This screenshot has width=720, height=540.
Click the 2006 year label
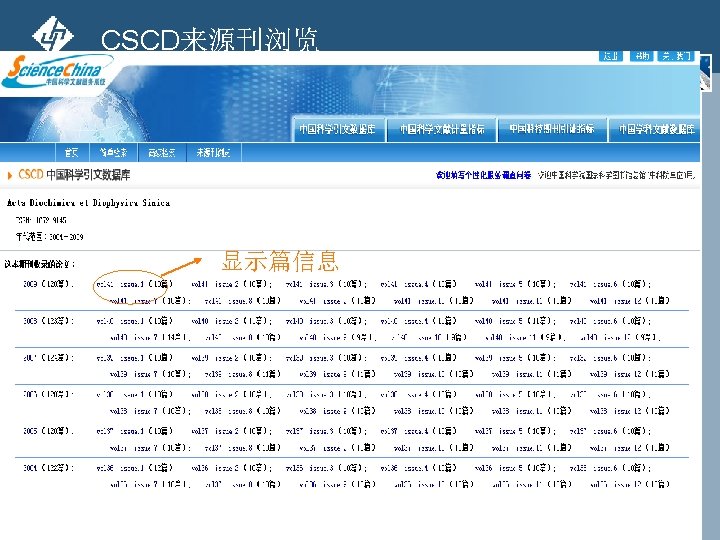point(48,394)
